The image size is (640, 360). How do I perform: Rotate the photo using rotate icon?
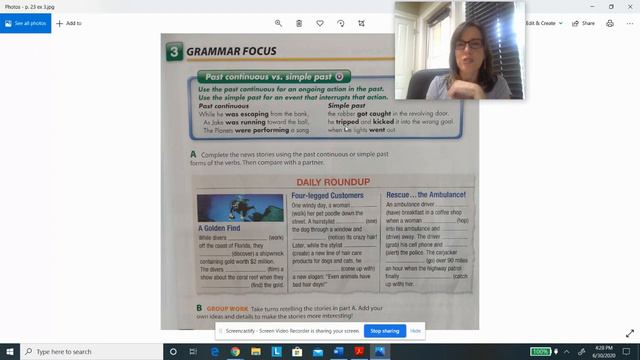[x=341, y=23]
